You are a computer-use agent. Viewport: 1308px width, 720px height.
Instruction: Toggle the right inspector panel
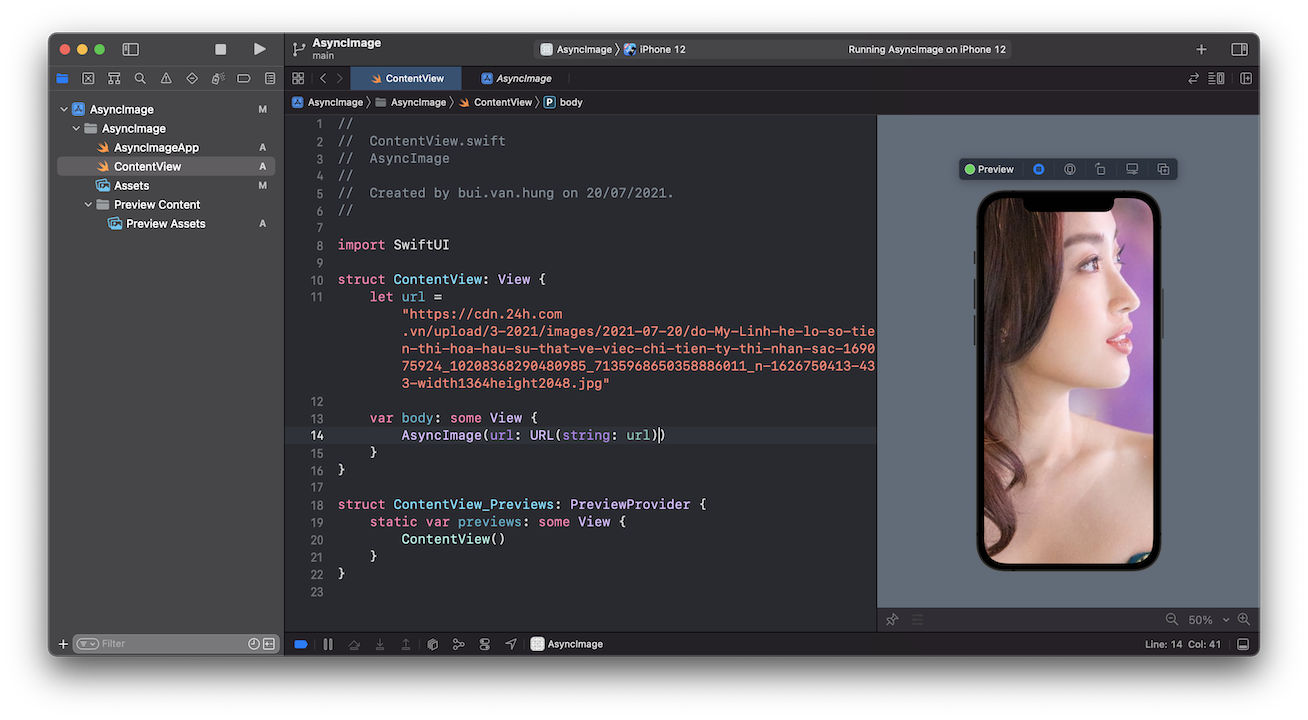[1239, 49]
